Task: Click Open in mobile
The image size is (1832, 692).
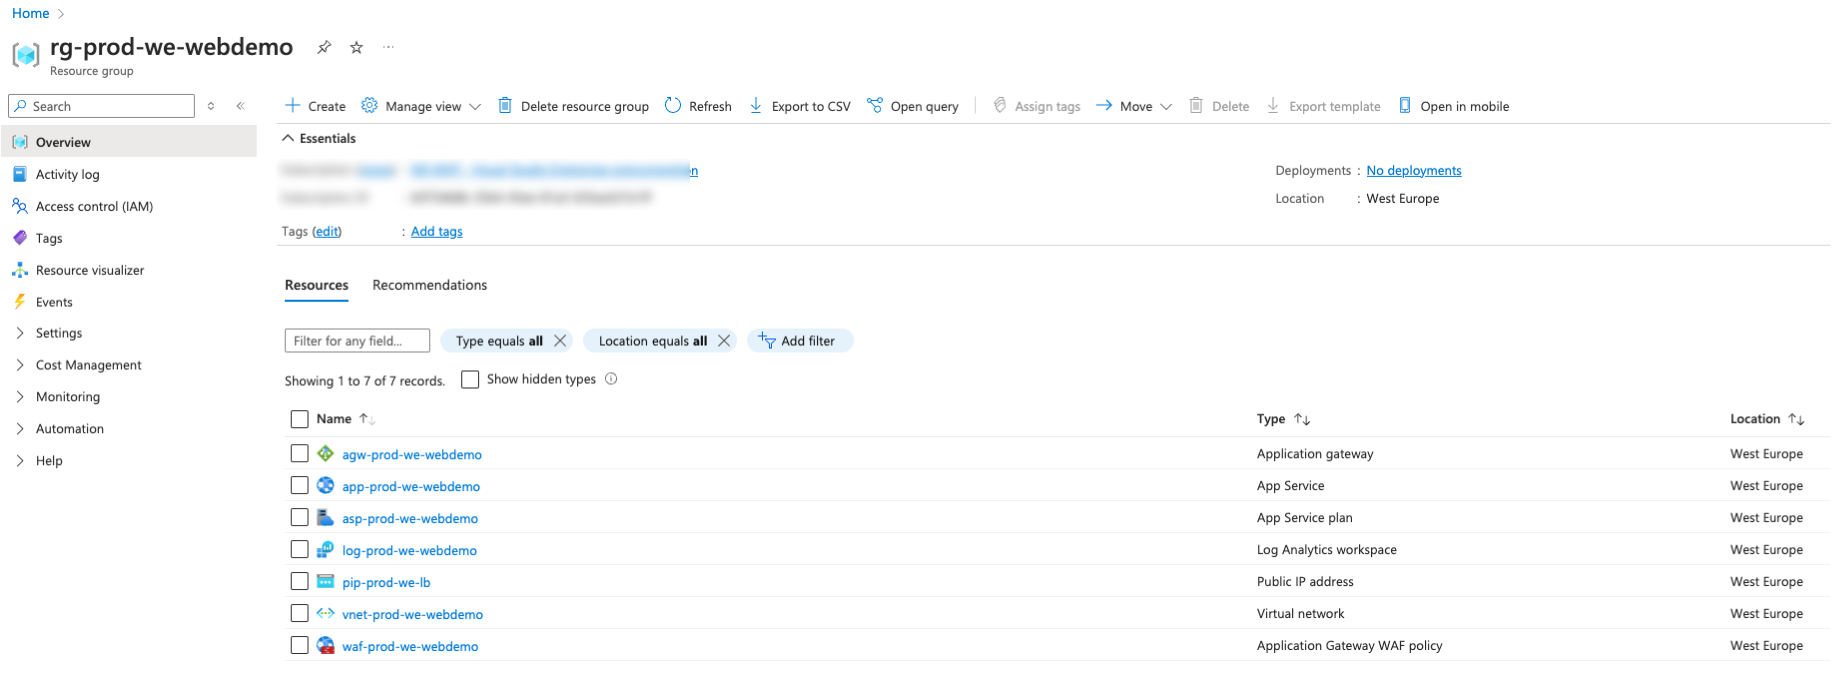Action: coord(1454,106)
